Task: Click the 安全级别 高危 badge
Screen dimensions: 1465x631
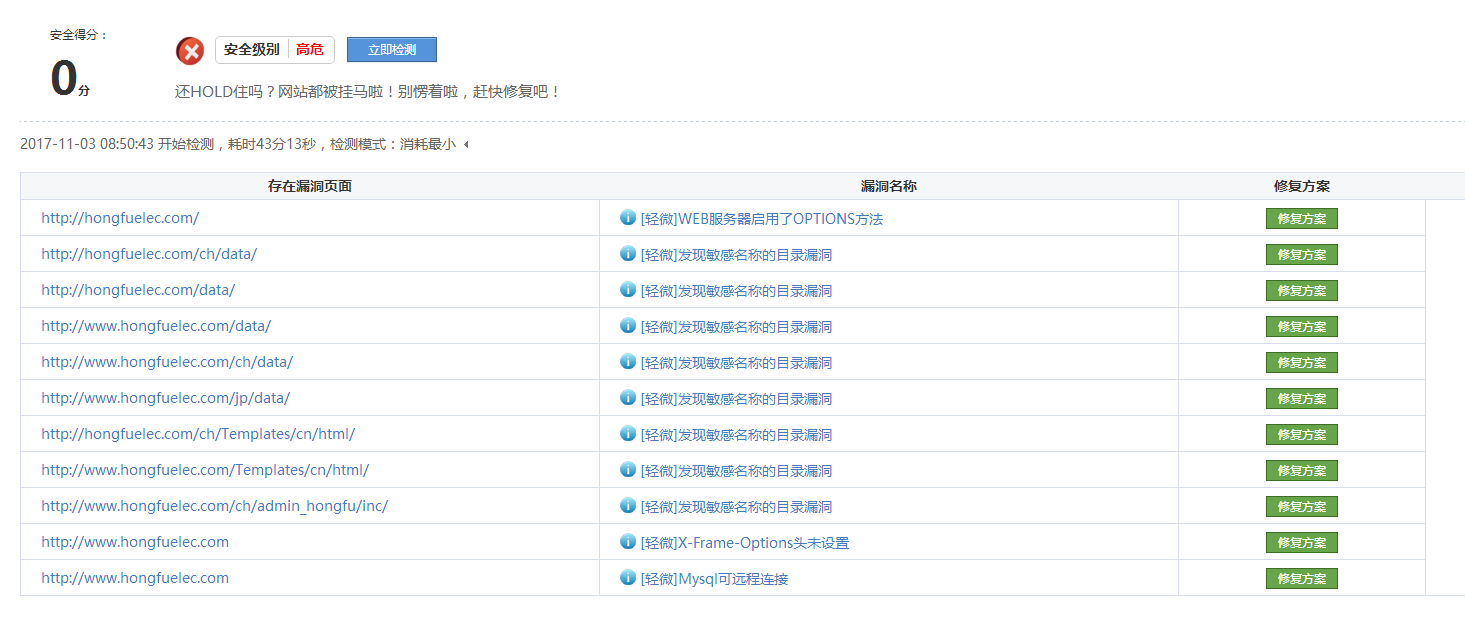Action: [x=275, y=50]
